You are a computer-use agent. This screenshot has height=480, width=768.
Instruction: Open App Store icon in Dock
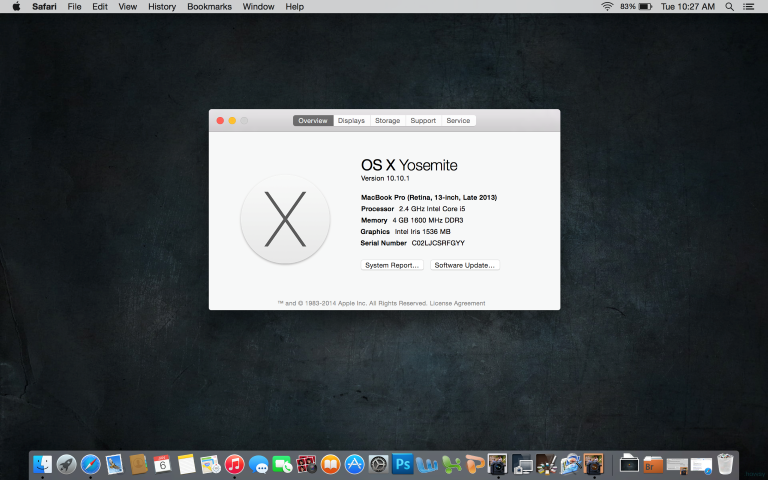click(355, 464)
